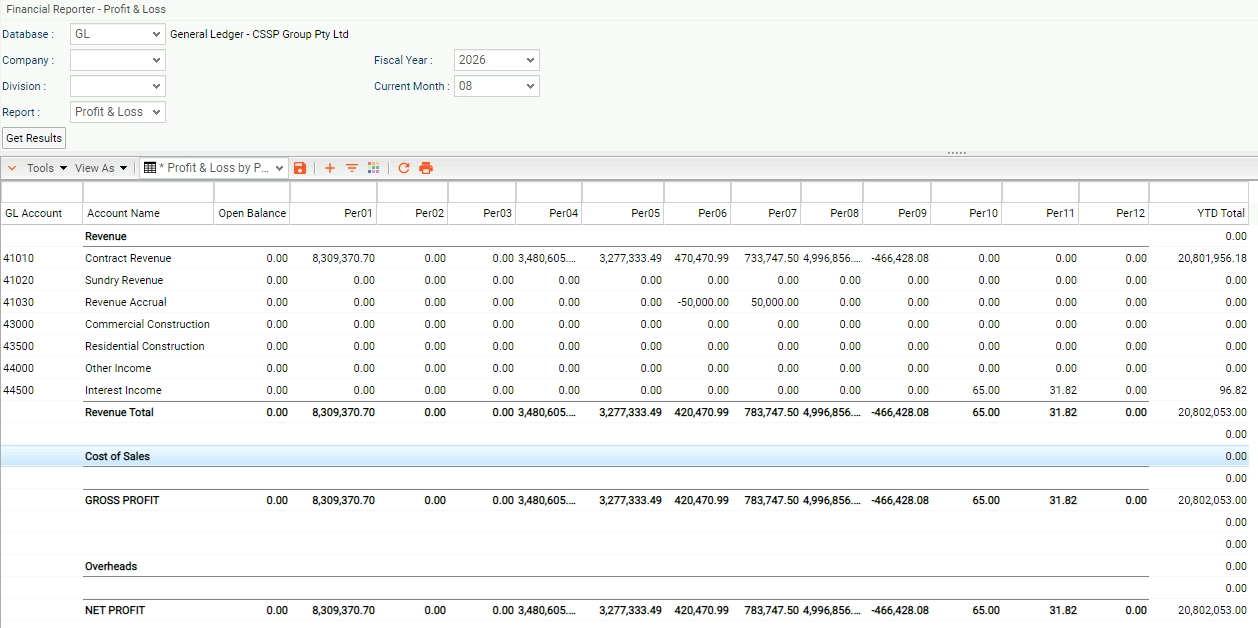Click the Account Name column header
This screenshot has width=1258, height=628.
148,213
